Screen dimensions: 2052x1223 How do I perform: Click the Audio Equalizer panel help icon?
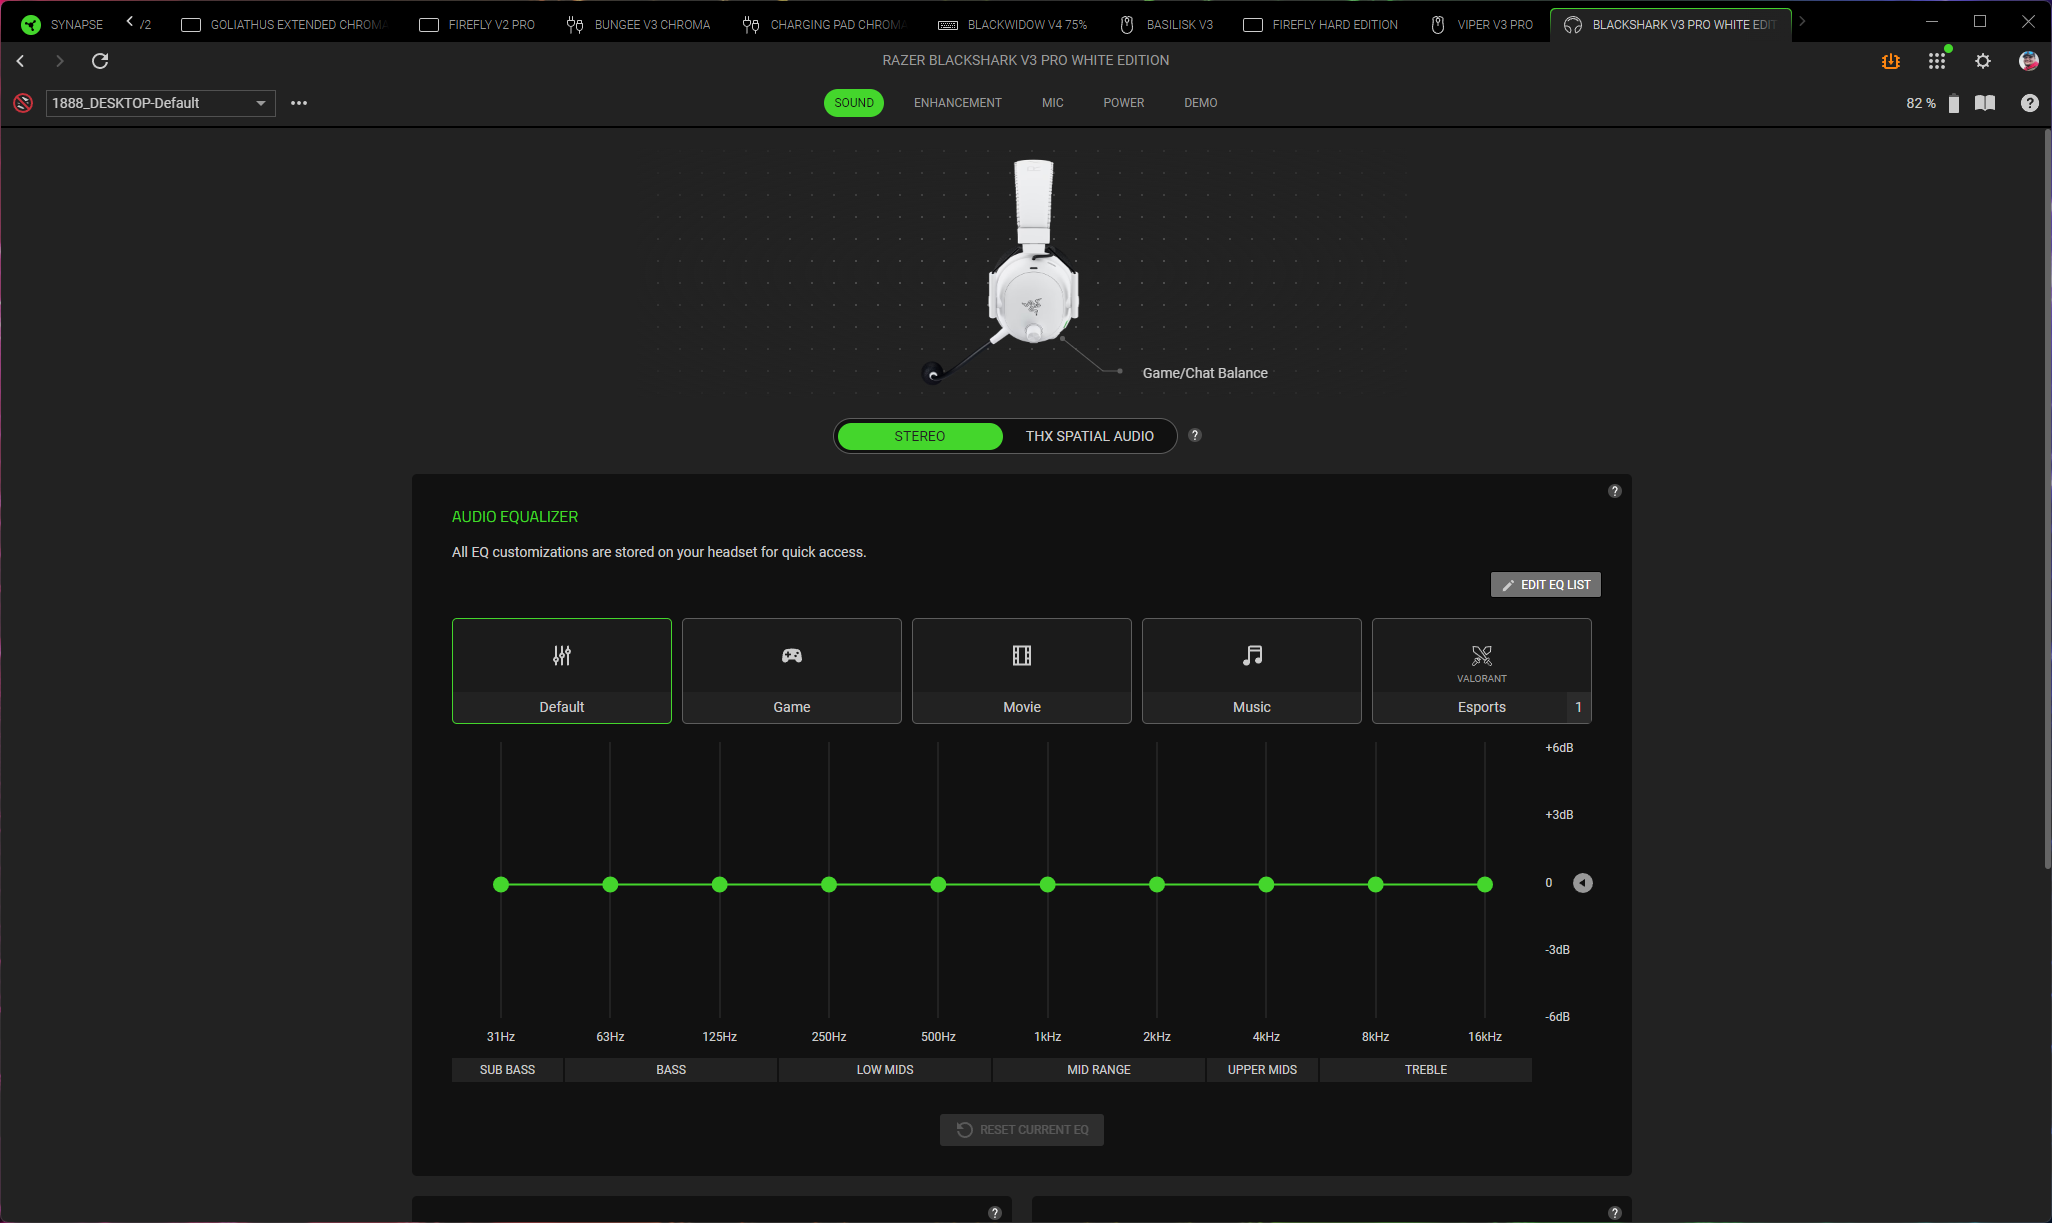pos(1614,491)
